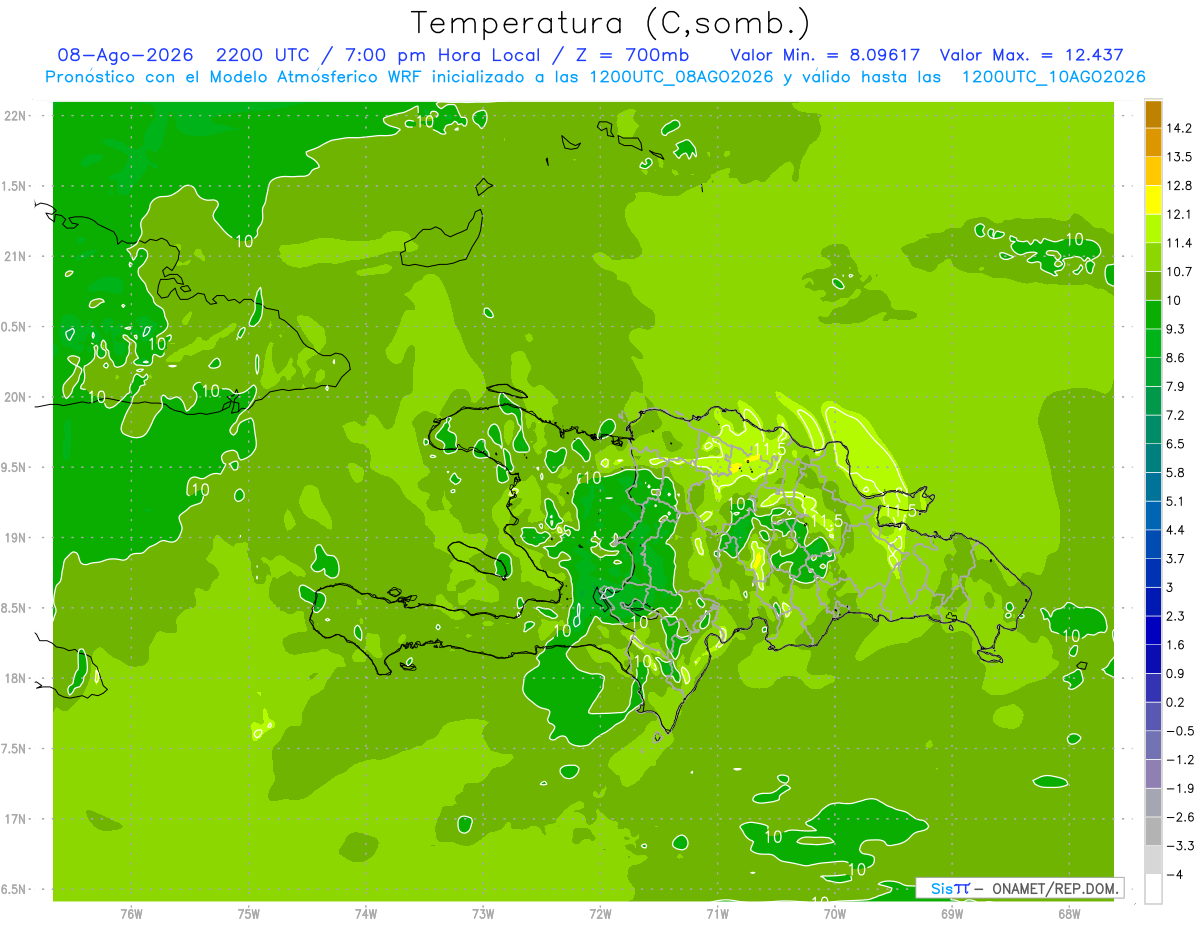This screenshot has width=1200, height=927.
Task: Click the '13.5' color bar value
Action: coord(1180,157)
